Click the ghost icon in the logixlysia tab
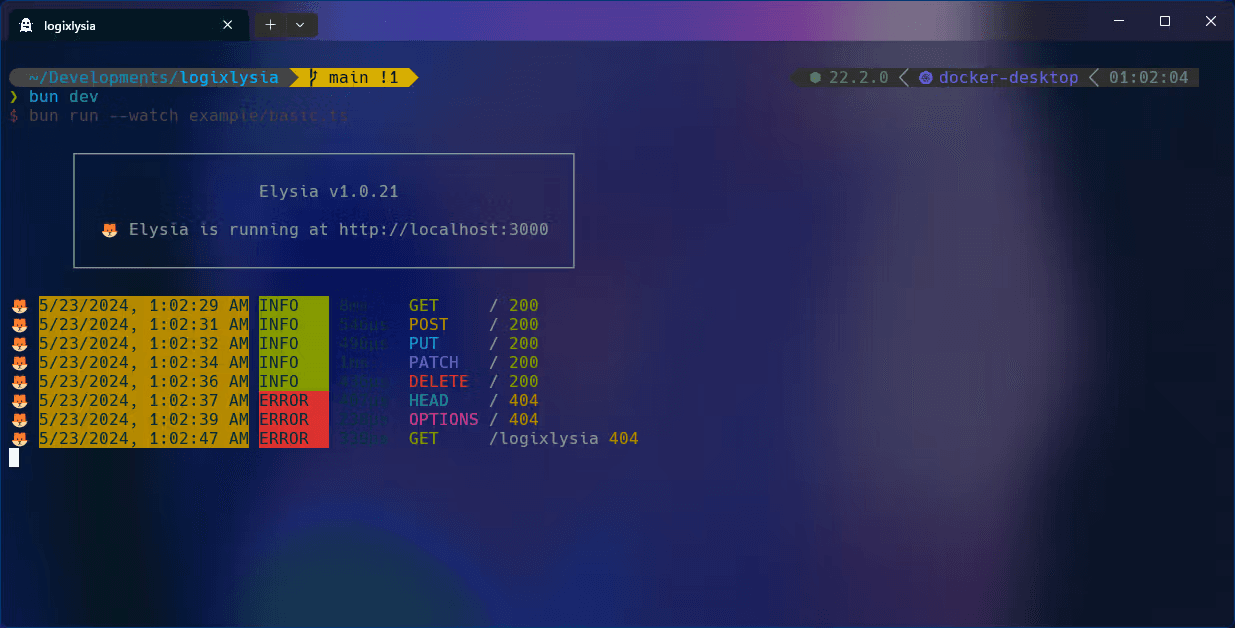 tap(25, 26)
